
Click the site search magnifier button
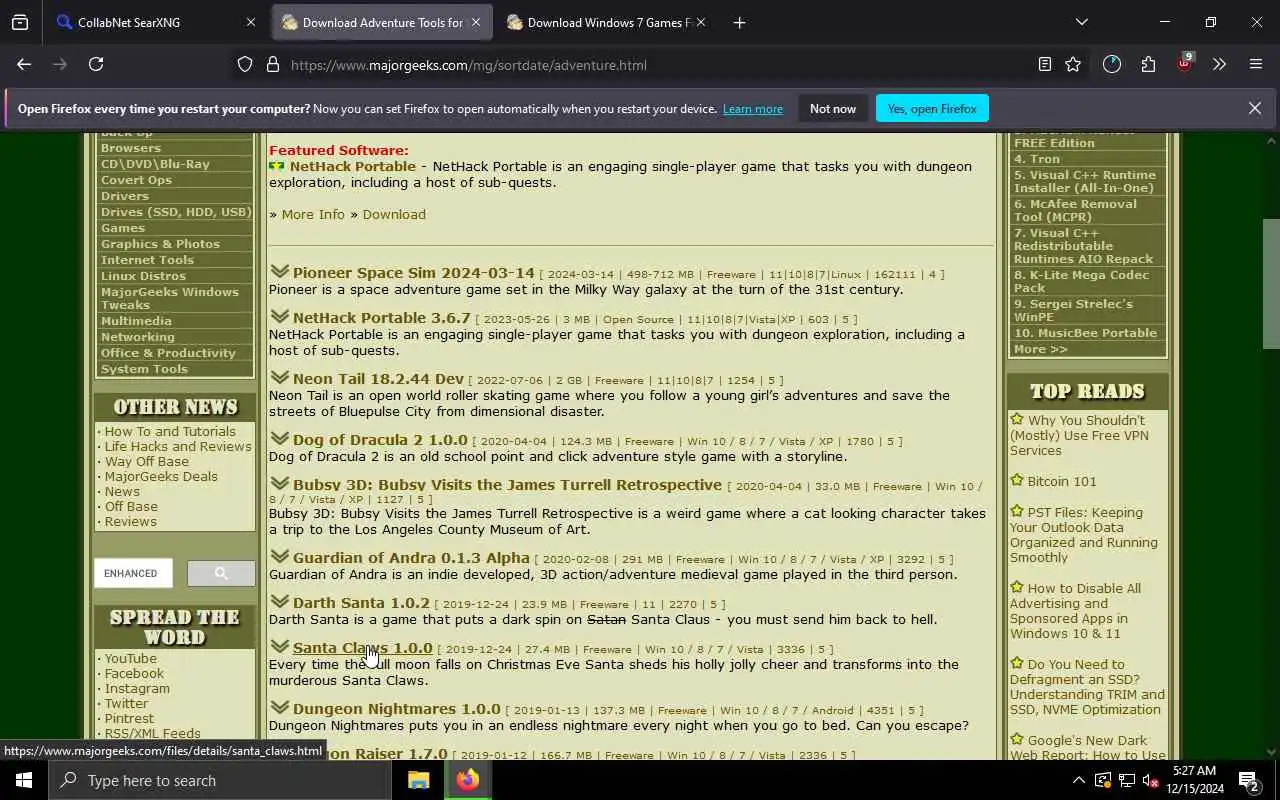[x=221, y=573]
